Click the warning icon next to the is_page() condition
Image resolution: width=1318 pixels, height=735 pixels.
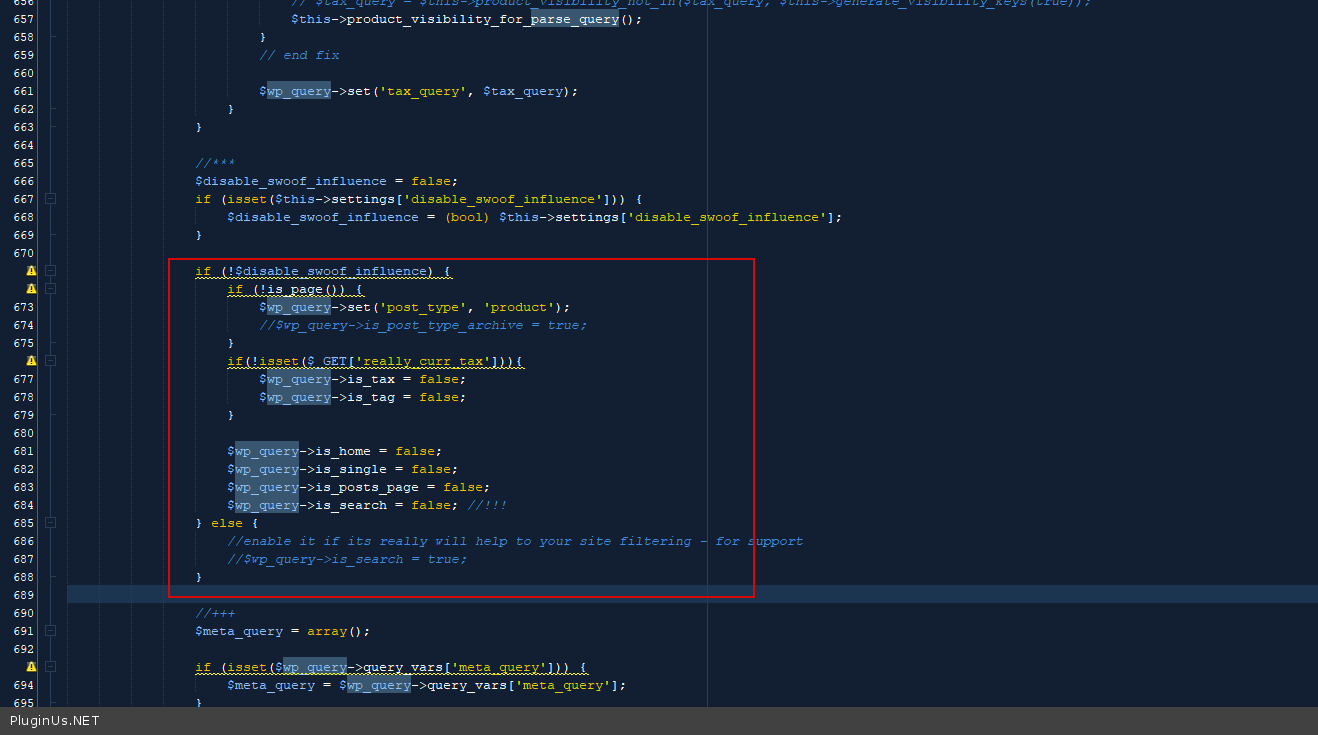pos(31,289)
